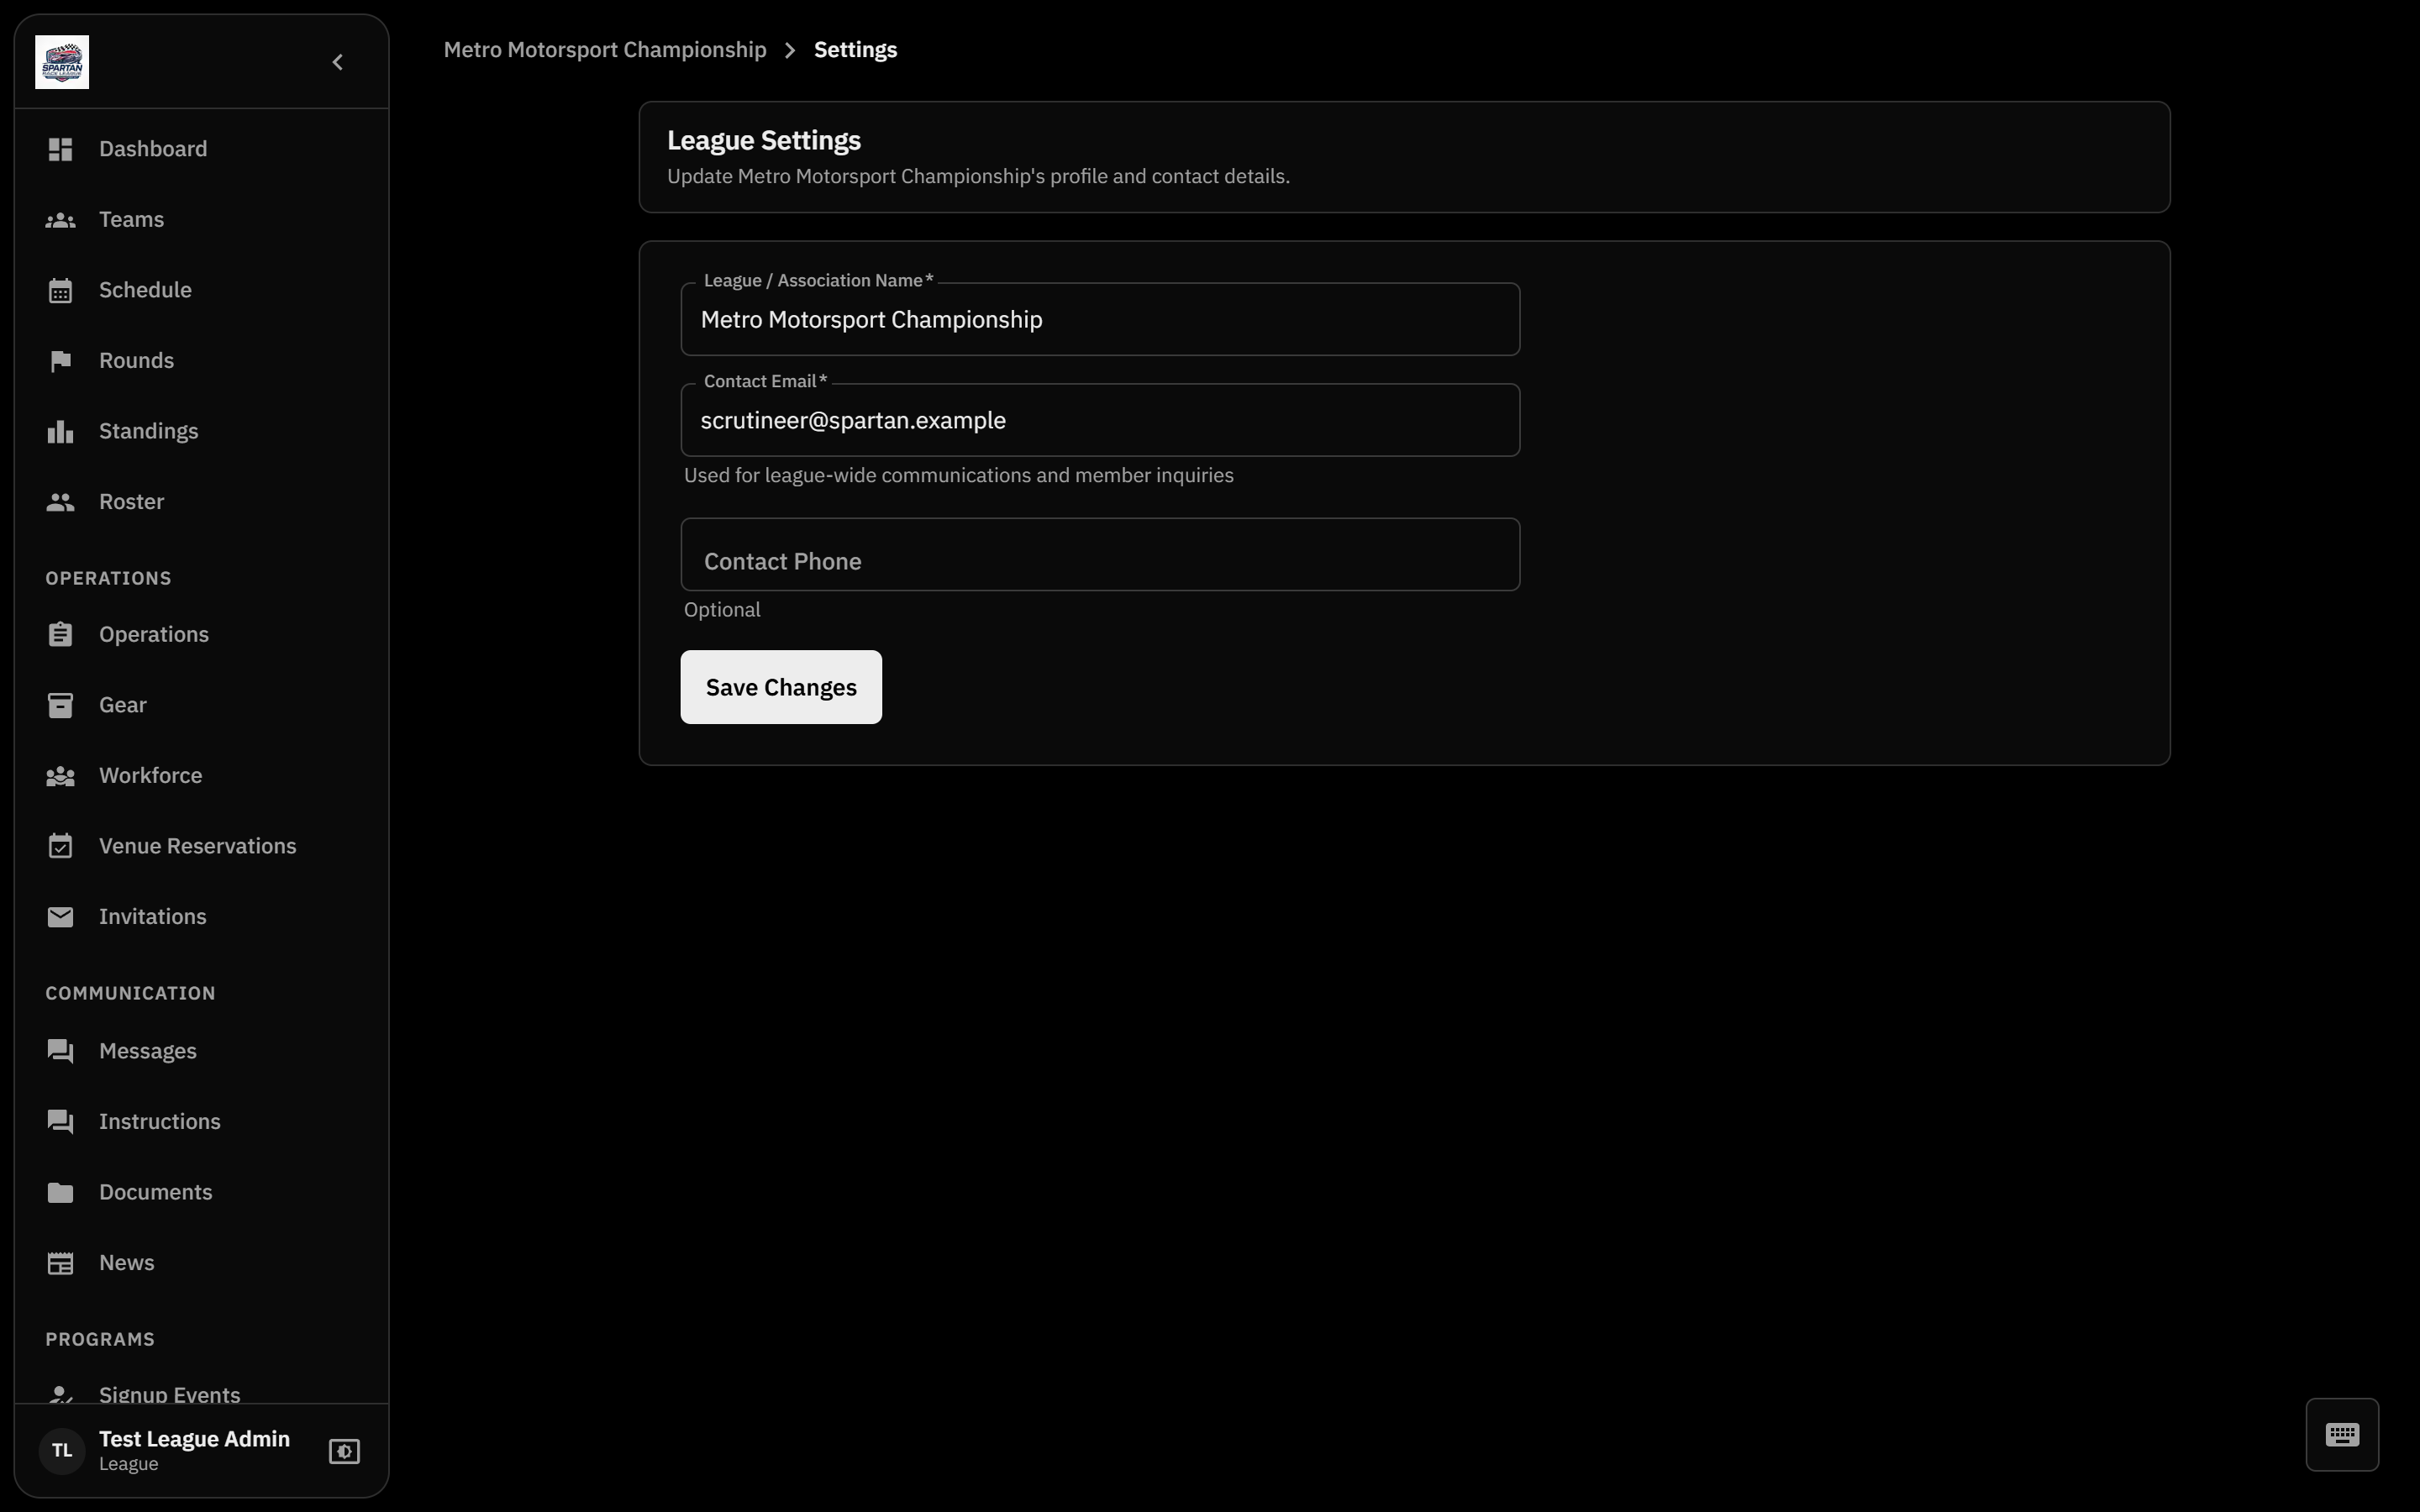The height and width of the screenshot is (1512, 2420).
Task: Click the Rounds flag icon
Action: coord(60,361)
